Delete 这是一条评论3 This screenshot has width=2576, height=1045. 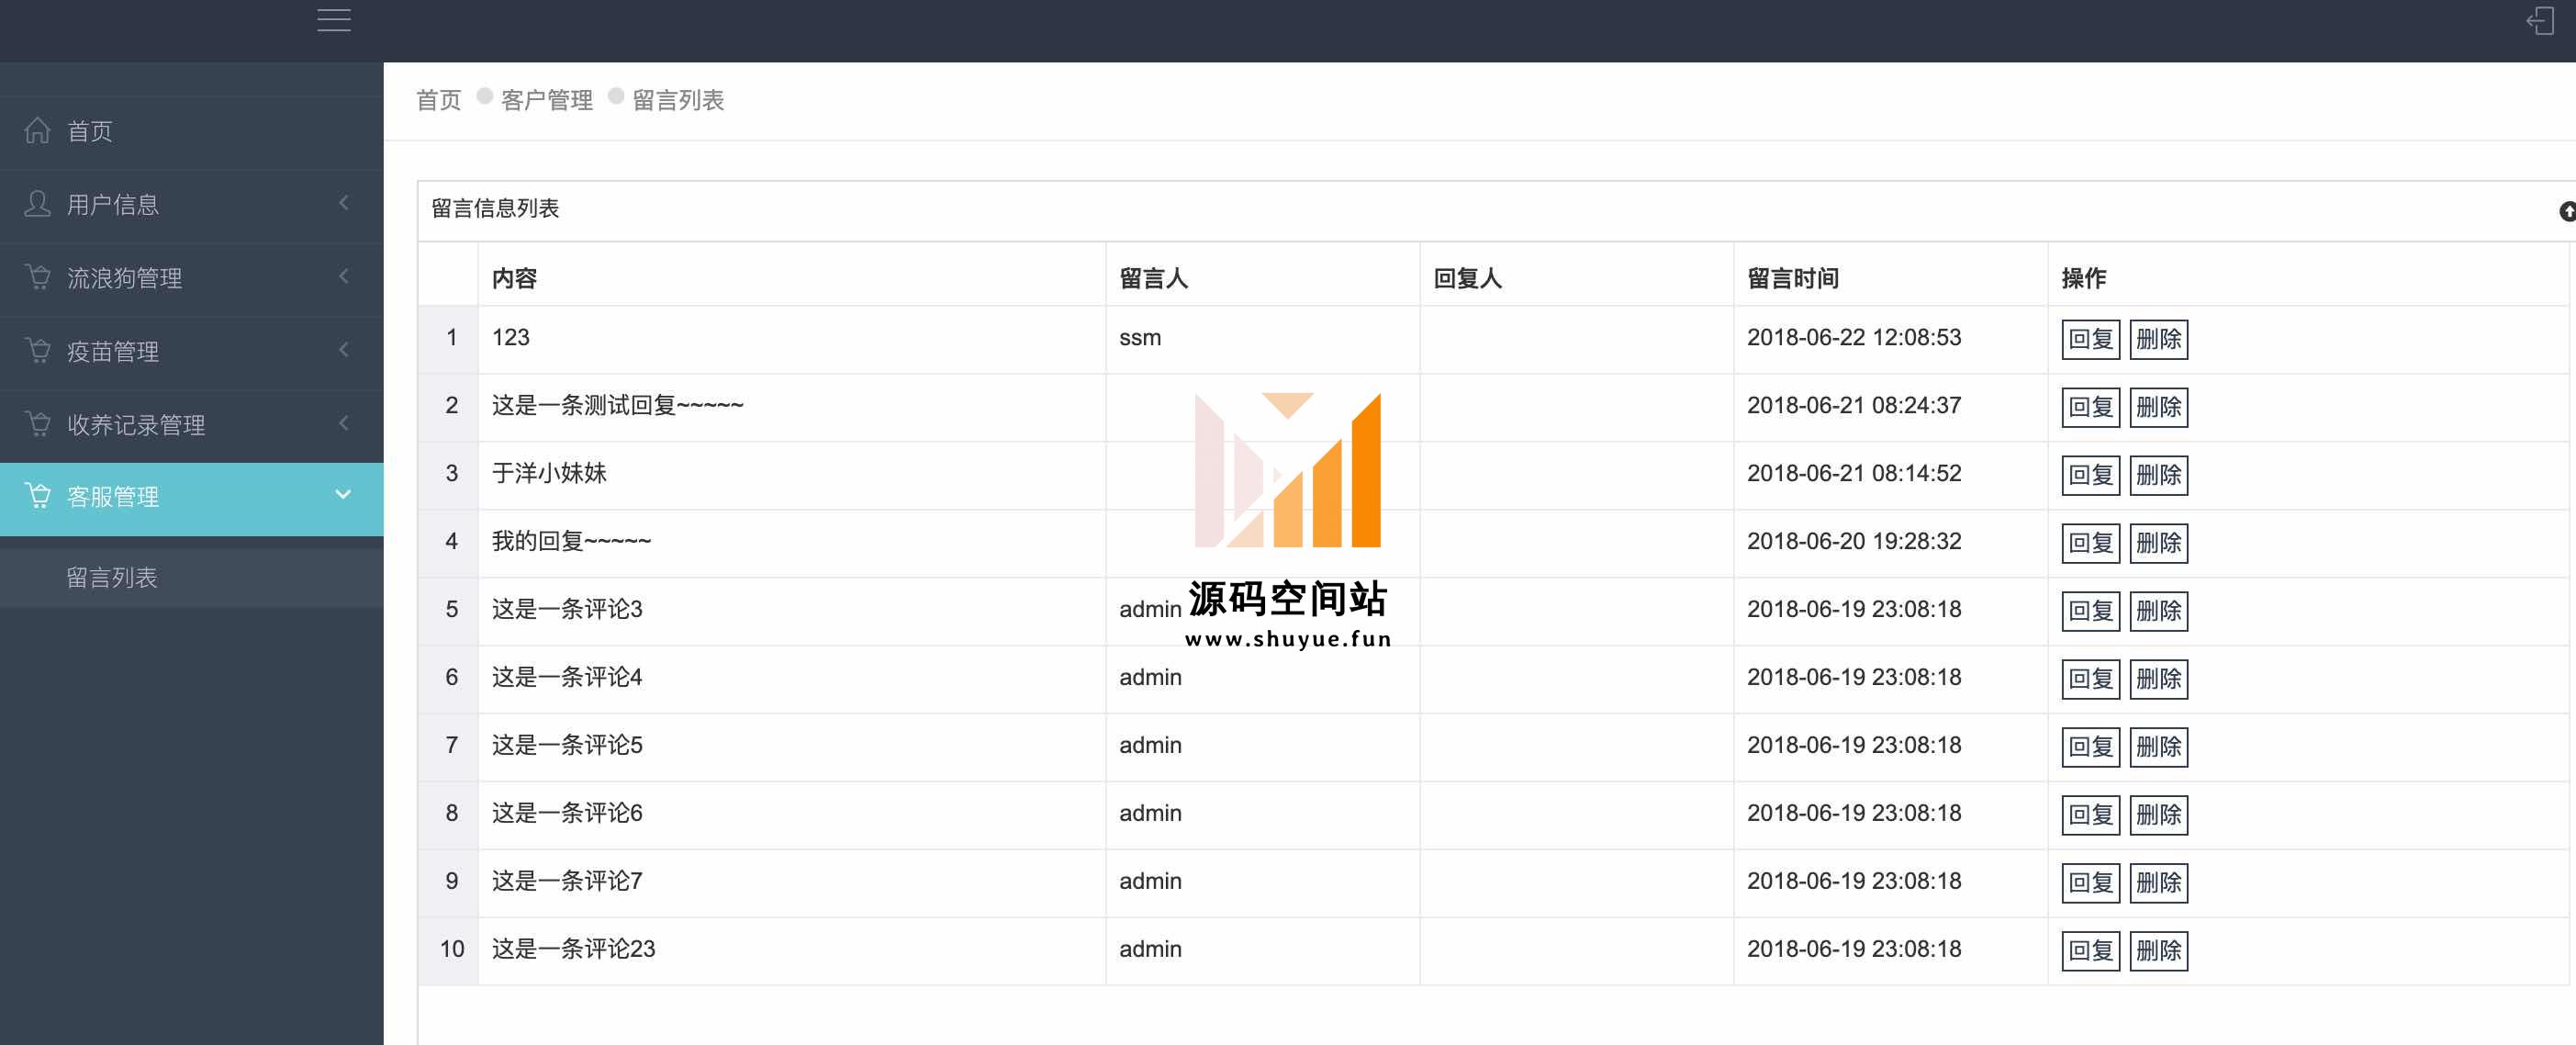[x=2158, y=611]
